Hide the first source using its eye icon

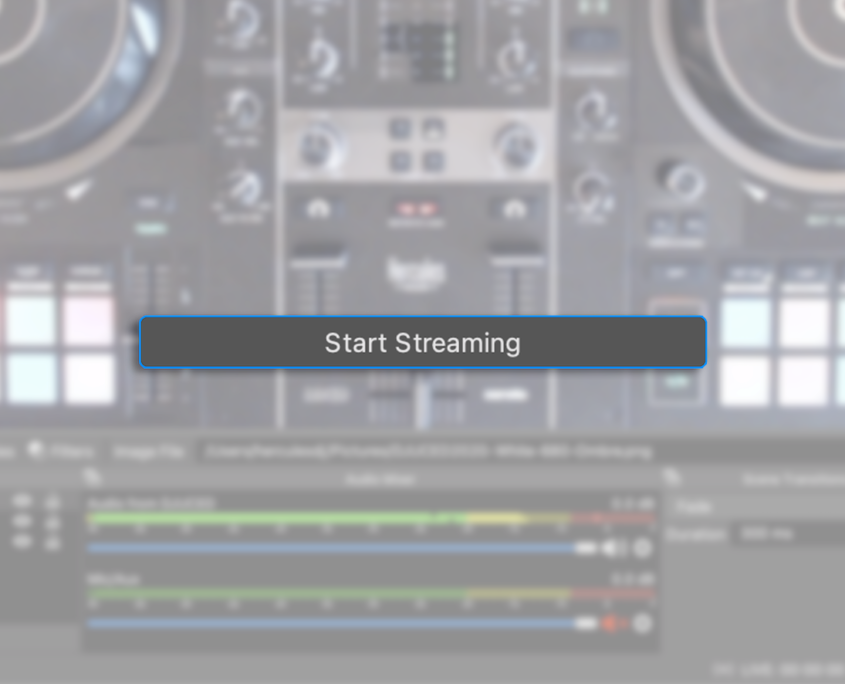pos(22,500)
